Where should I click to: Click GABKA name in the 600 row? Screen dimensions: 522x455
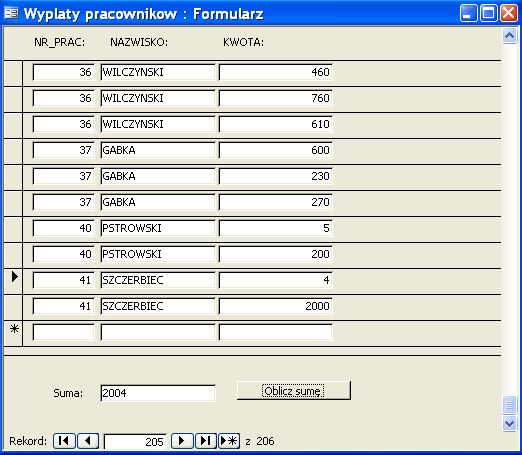point(158,150)
